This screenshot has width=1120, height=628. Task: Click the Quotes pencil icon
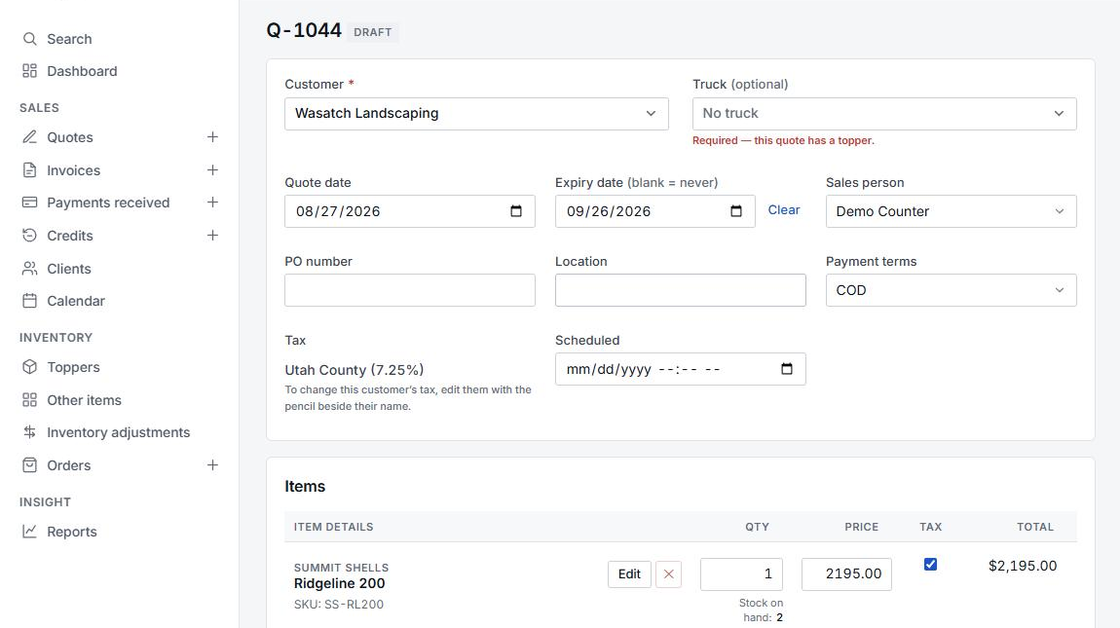(x=29, y=136)
